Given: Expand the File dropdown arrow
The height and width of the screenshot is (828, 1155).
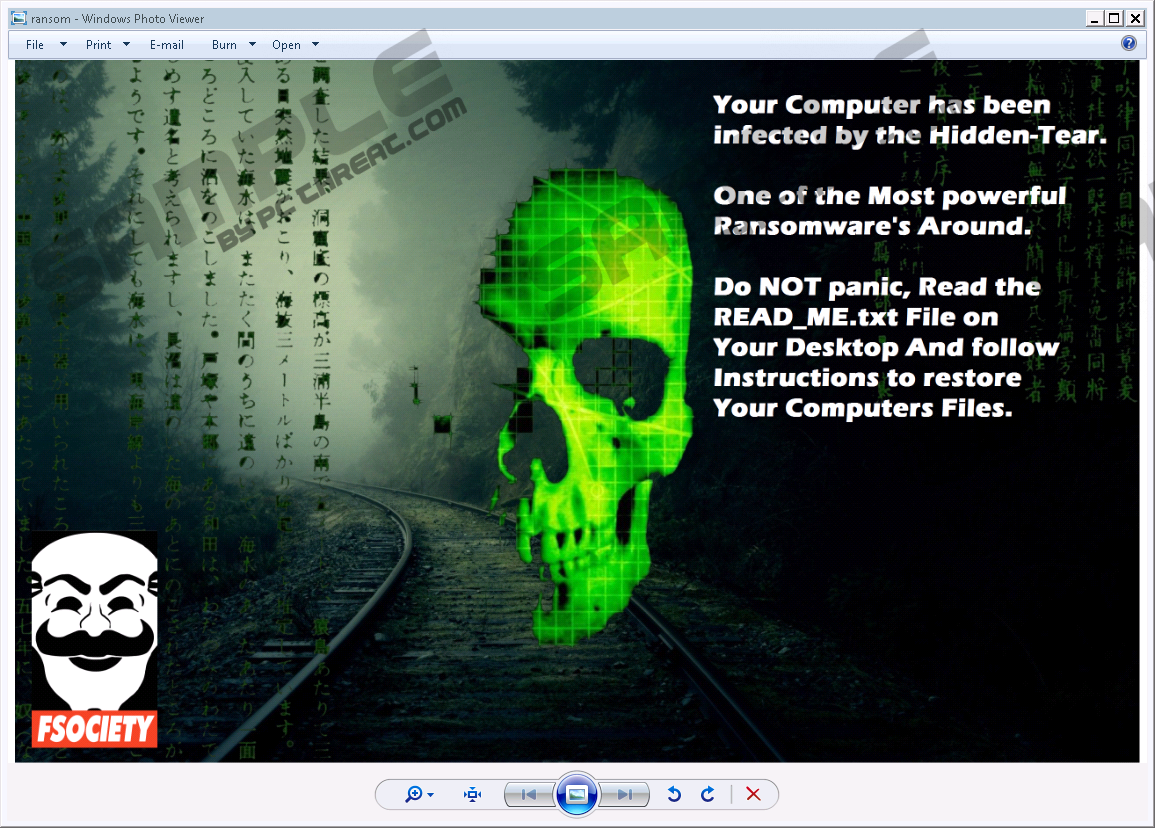Looking at the screenshot, I should 63,45.
